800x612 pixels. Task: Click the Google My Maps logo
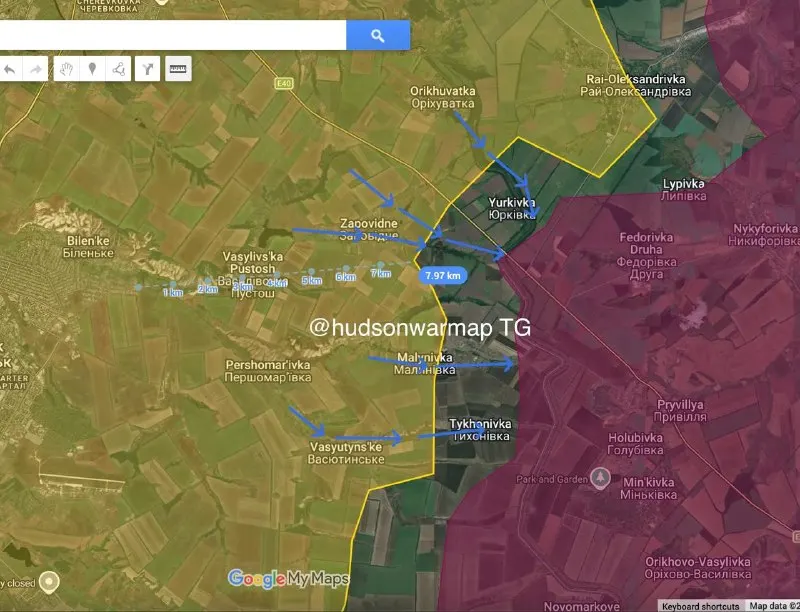click(x=288, y=579)
